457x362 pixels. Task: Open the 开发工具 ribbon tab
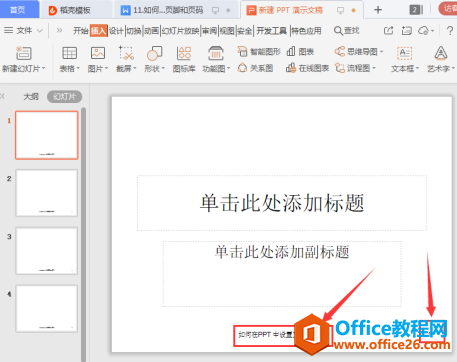tap(272, 31)
